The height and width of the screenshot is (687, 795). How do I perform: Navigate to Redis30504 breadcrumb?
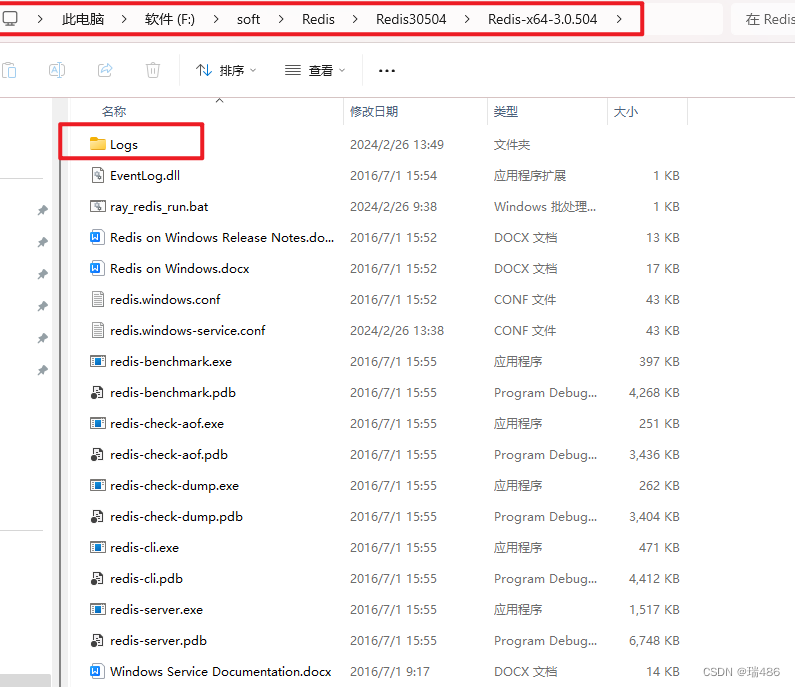coord(411,19)
